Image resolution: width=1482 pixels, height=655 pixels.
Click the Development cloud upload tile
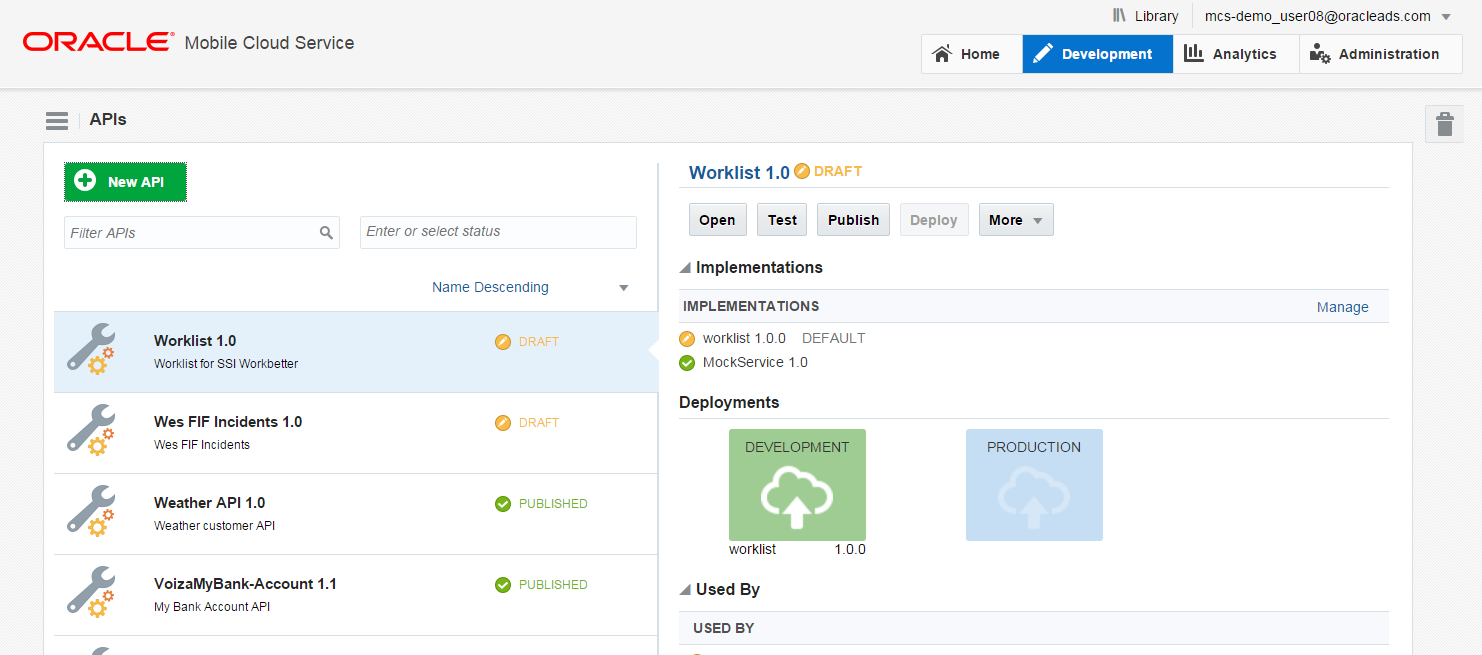click(x=797, y=485)
